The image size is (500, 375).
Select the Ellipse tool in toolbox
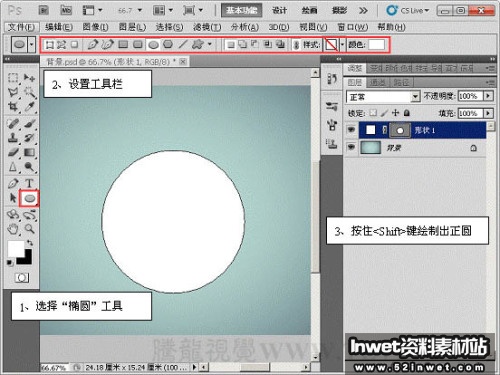(29, 198)
